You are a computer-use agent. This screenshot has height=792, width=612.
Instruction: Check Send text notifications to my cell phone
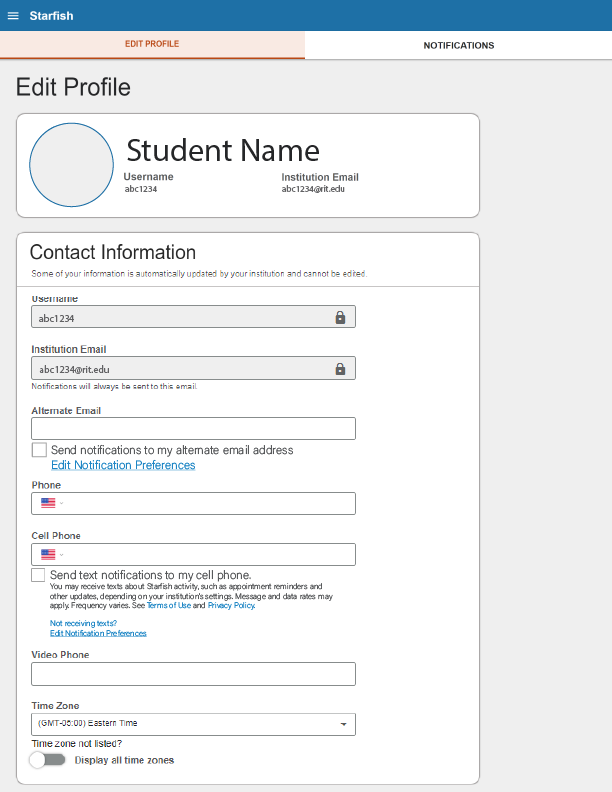(x=39, y=575)
